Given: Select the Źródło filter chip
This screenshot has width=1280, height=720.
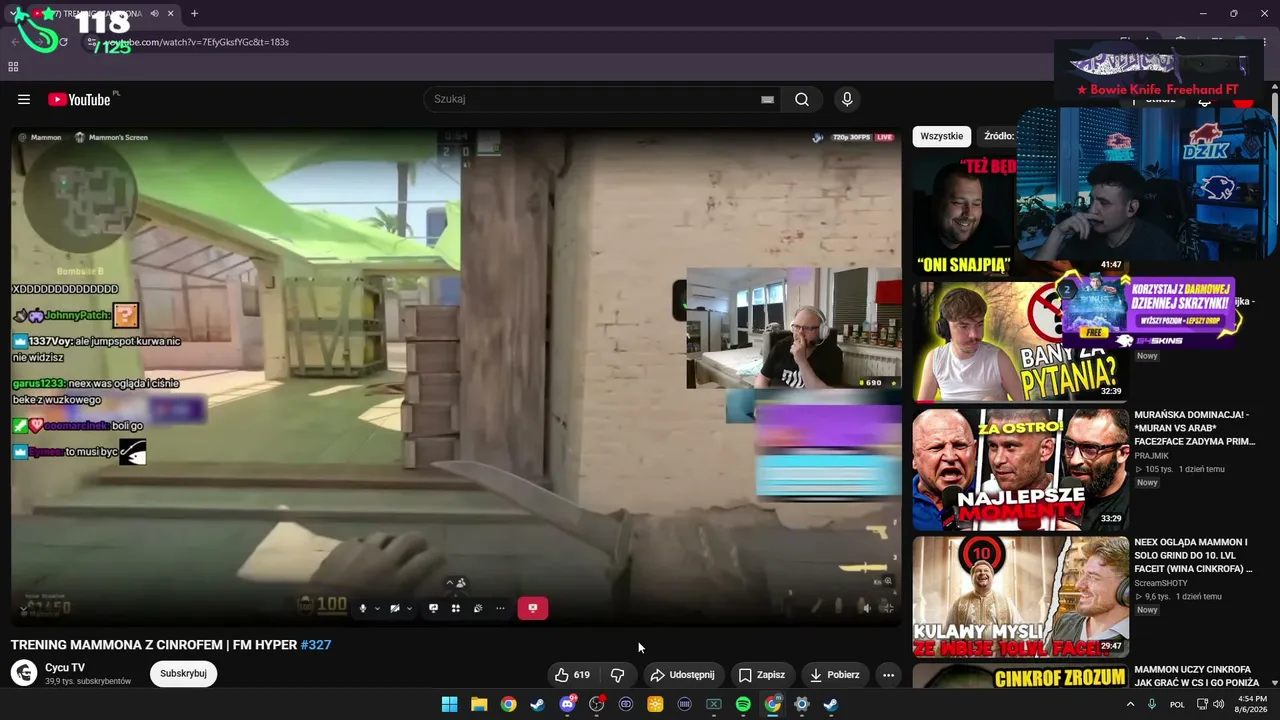Looking at the screenshot, I should click(998, 136).
